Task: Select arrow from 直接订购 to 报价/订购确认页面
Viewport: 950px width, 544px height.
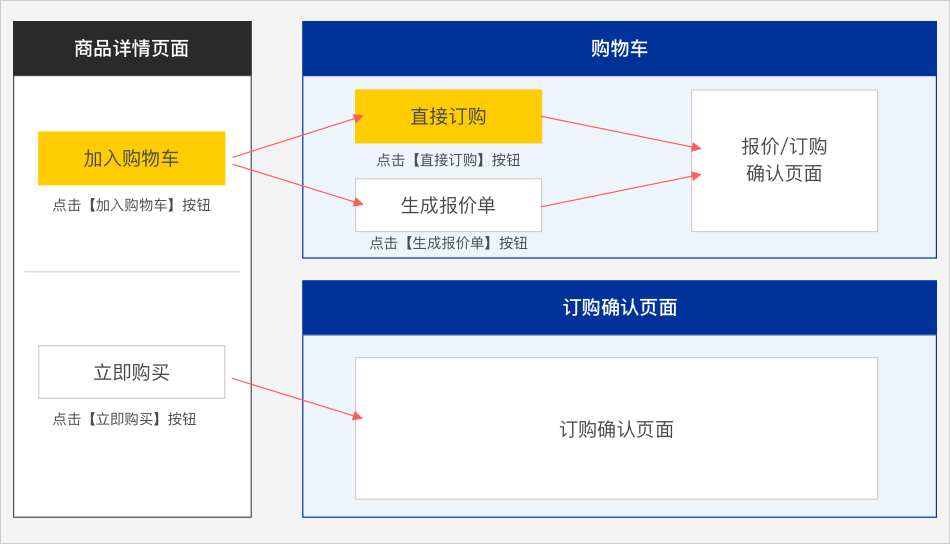Action: click(620, 133)
